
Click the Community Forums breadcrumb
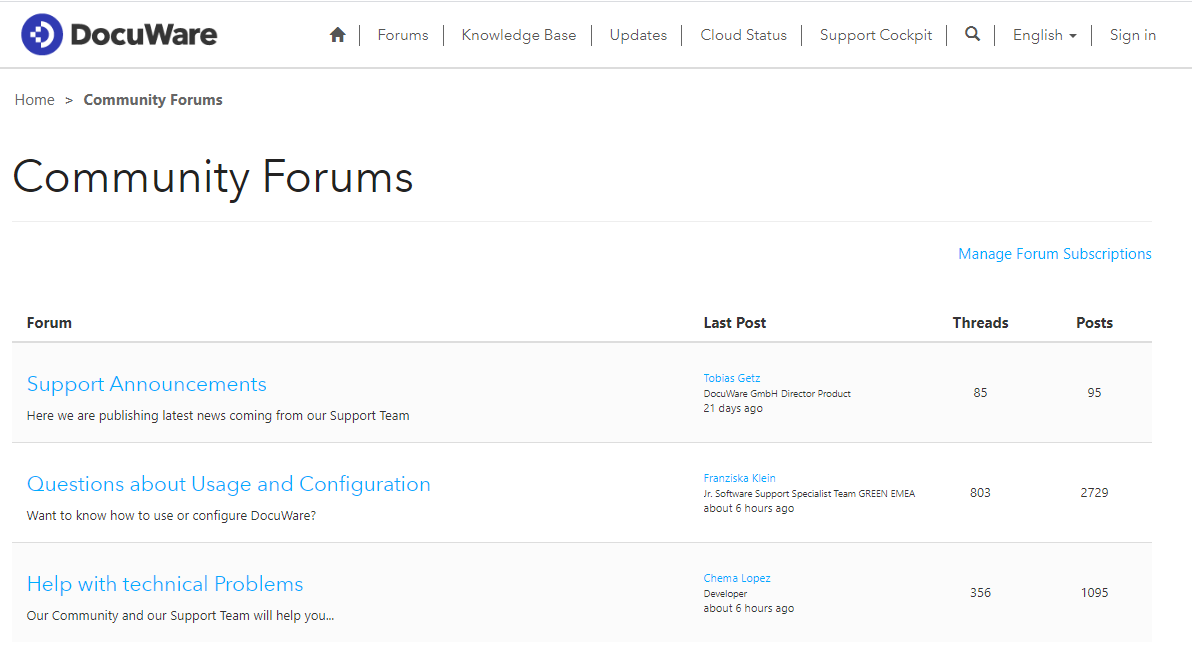click(x=153, y=100)
